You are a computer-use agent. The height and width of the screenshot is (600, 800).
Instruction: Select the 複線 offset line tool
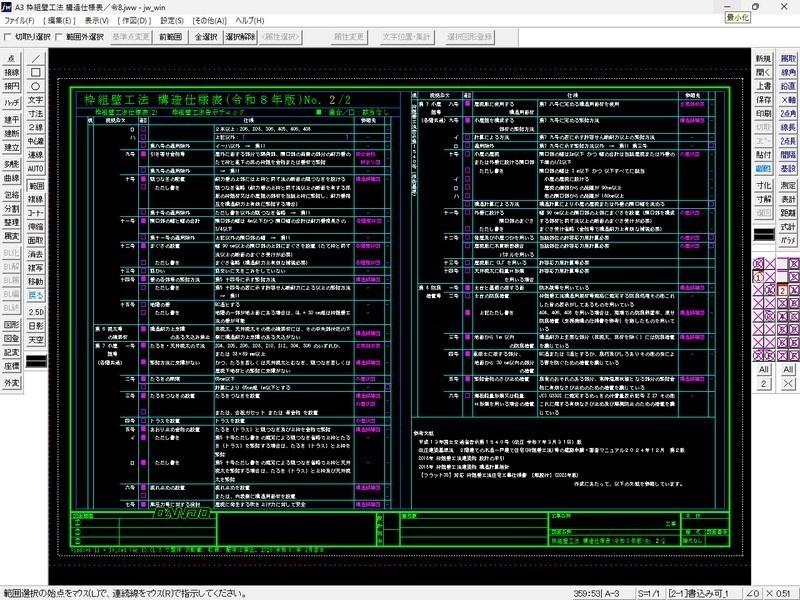[x=36, y=199]
